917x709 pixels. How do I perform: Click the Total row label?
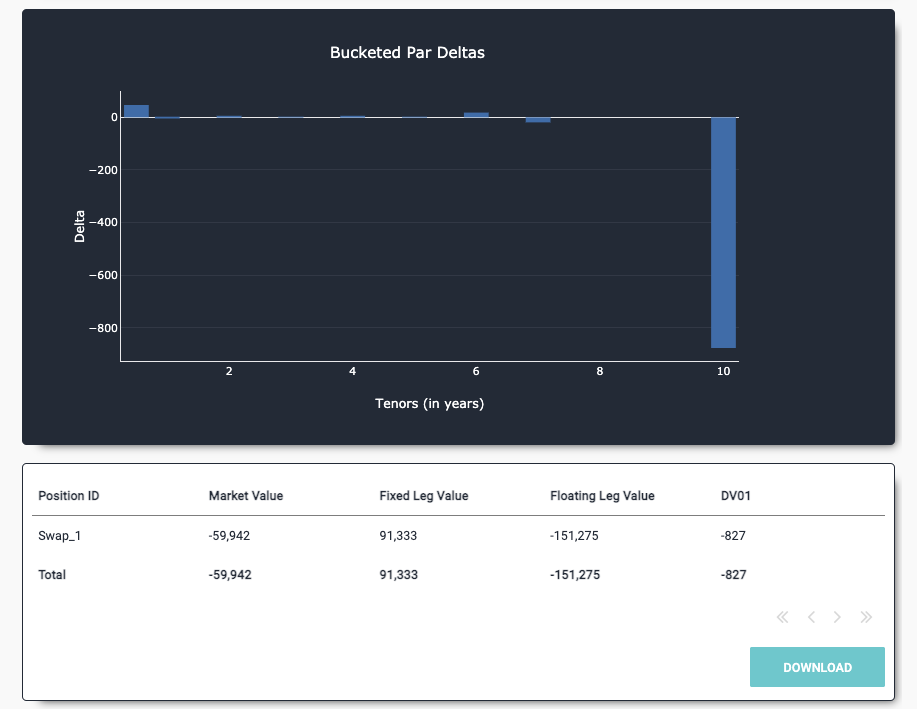(52, 575)
